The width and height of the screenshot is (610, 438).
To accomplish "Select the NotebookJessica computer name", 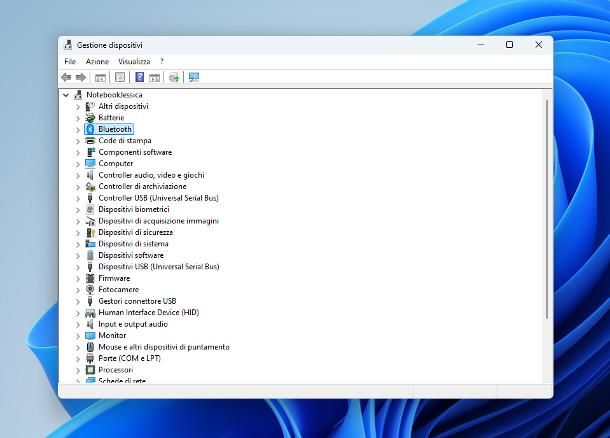I will (114, 95).
